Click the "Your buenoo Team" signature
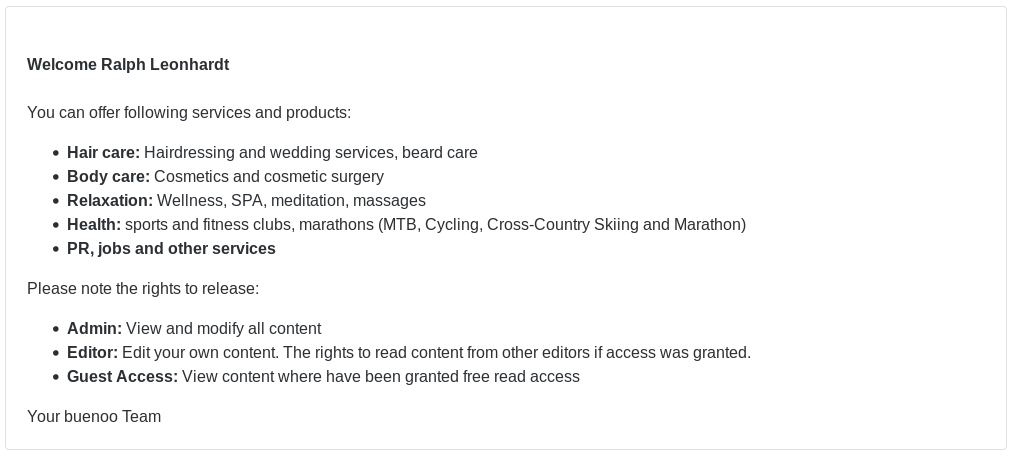1013x456 pixels. point(94,417)
